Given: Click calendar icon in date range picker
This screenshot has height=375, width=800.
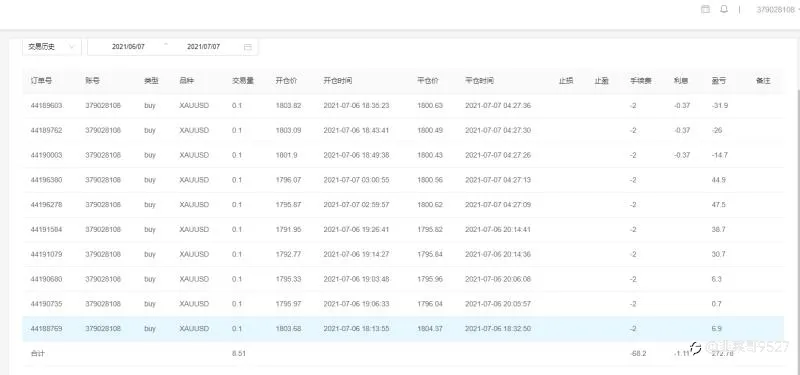Looking at the screenshot, I should pos(247,47).
